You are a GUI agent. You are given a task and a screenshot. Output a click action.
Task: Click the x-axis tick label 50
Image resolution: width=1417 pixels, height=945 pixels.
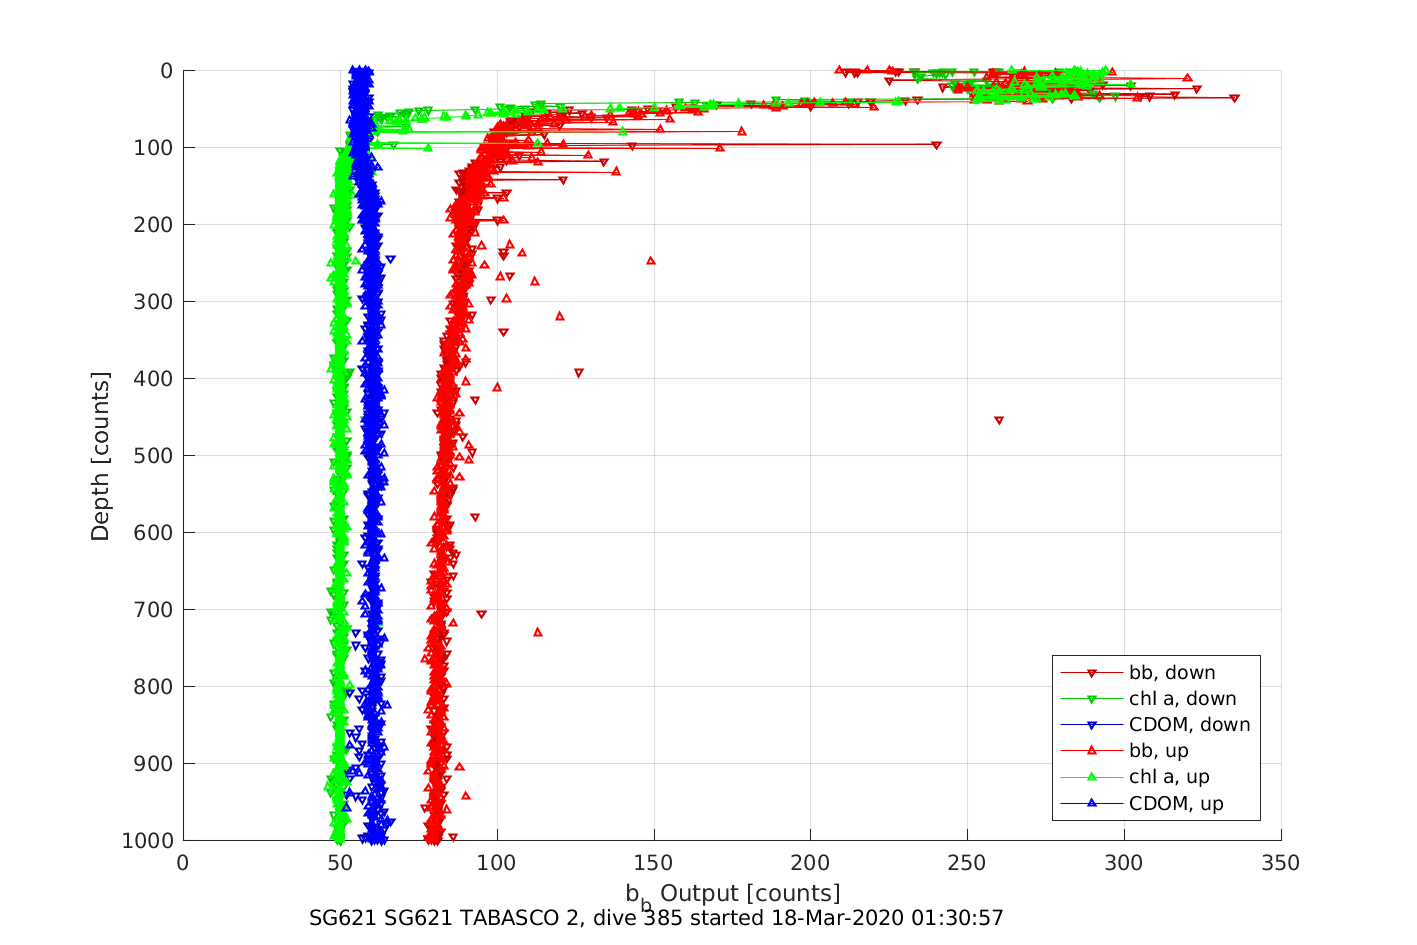(339, 863)
